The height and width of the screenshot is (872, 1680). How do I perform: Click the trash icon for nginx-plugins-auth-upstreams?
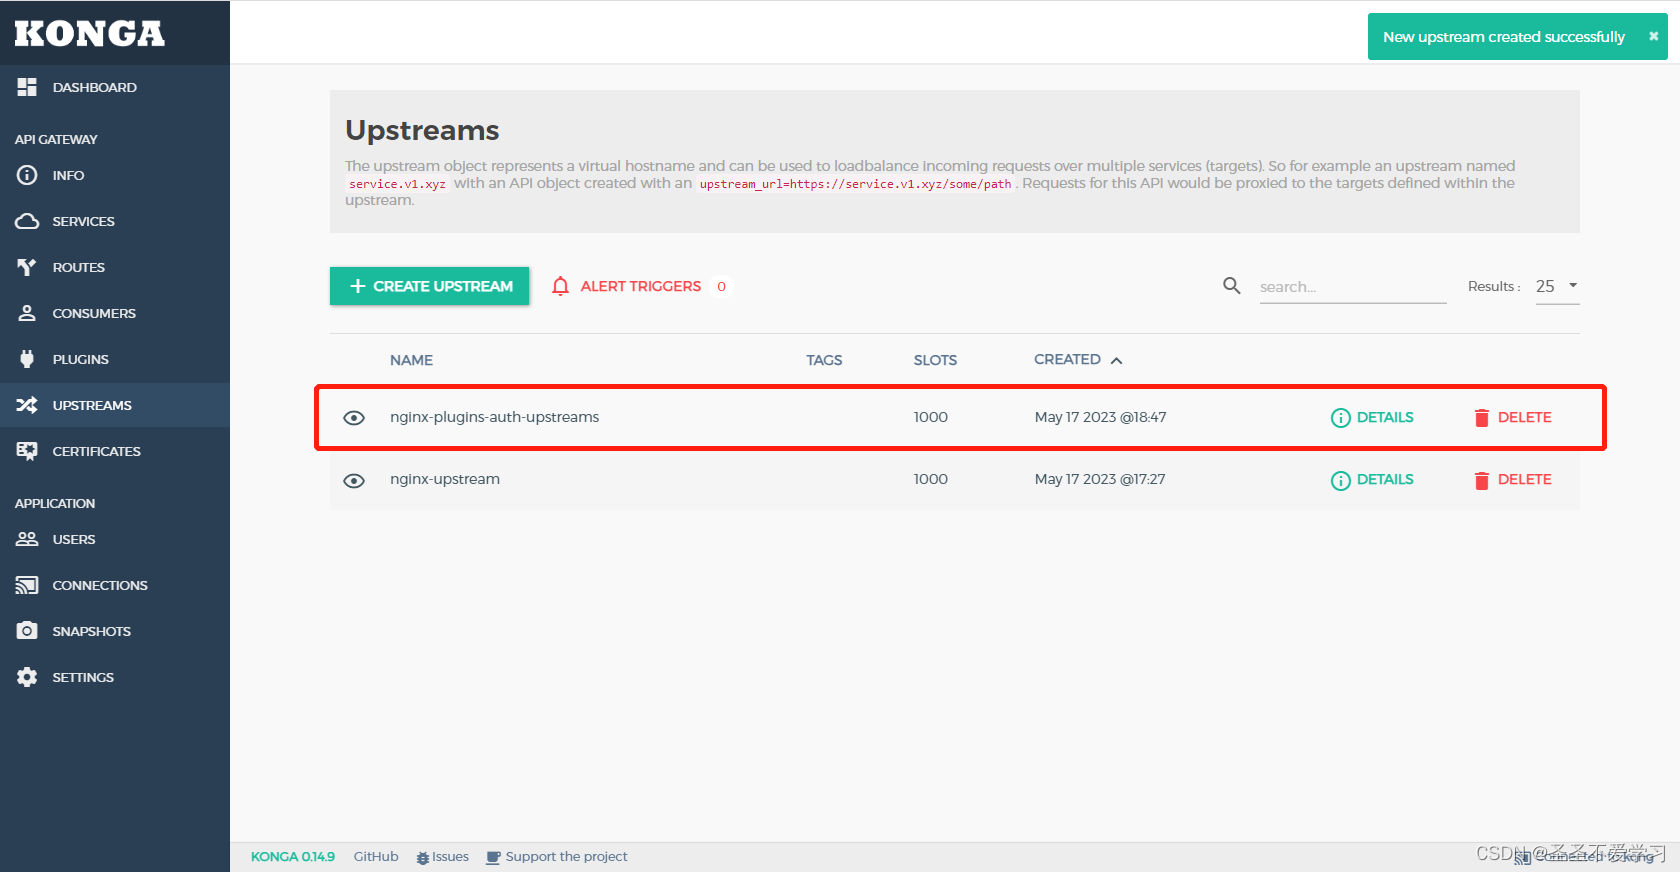(x=1482, y=418)
